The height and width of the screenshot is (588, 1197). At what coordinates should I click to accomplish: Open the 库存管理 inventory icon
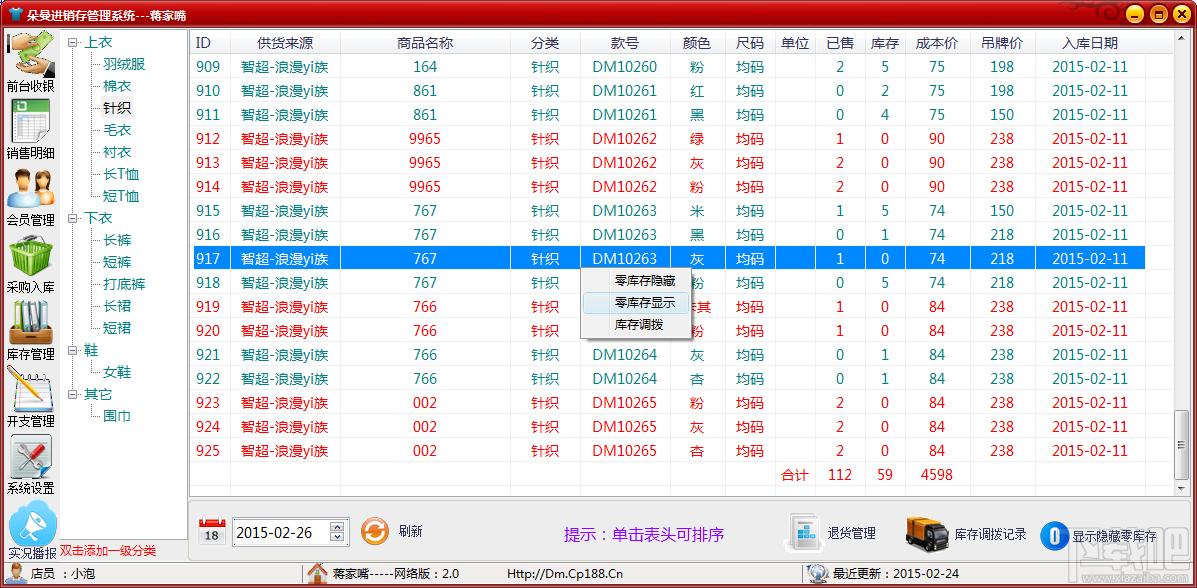[x=30, y=323]
